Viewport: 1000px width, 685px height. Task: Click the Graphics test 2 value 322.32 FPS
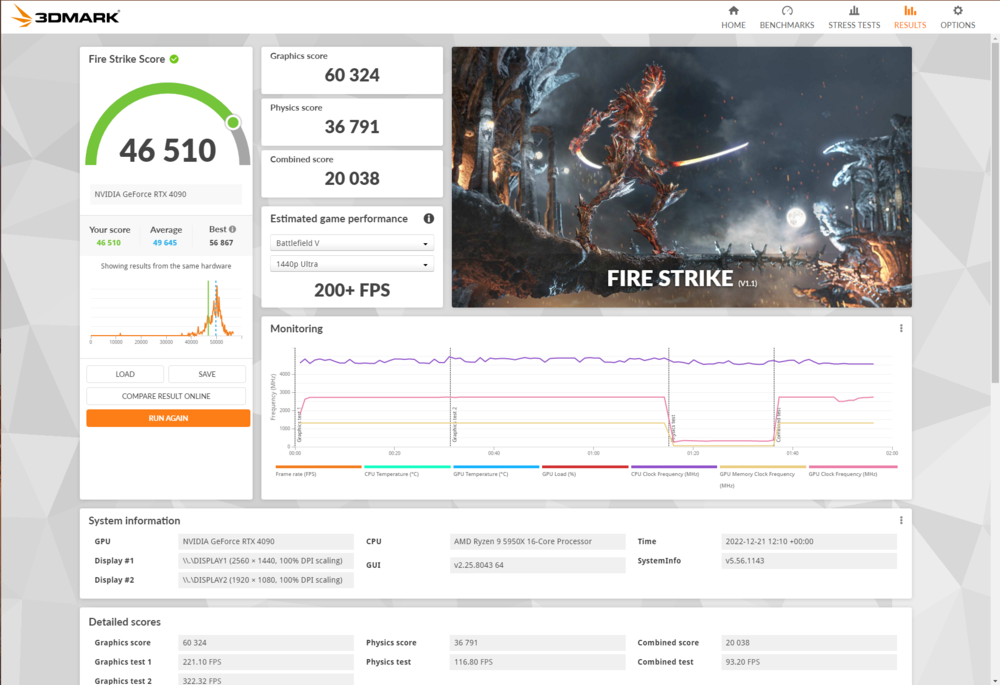265,680
